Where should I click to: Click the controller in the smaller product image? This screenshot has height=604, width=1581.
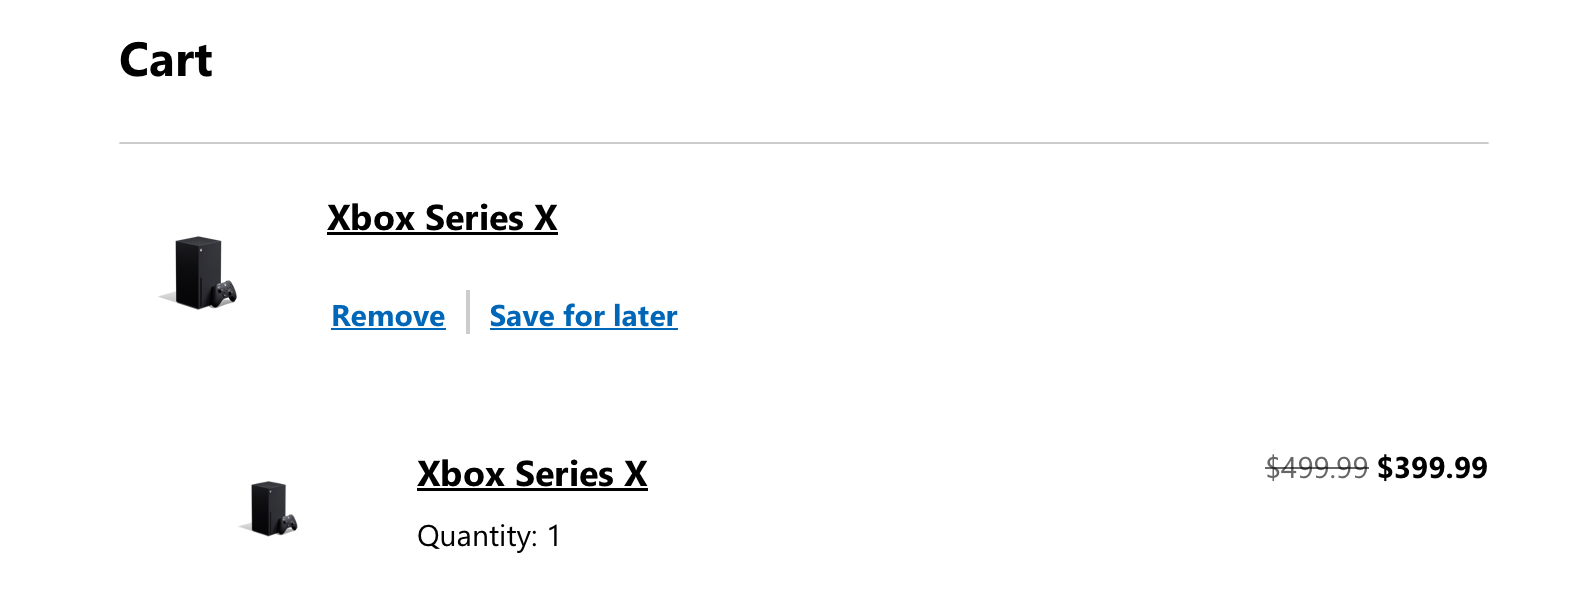(288, 523)
